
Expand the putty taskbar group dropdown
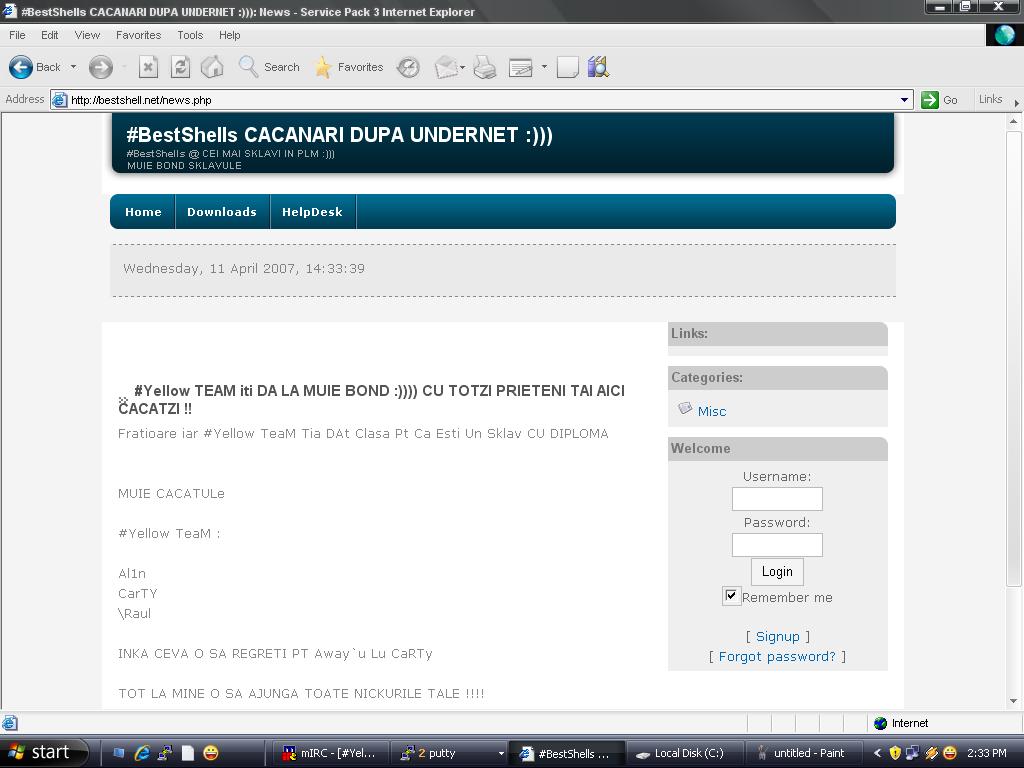pyautogui.click(x=500, y=753)
